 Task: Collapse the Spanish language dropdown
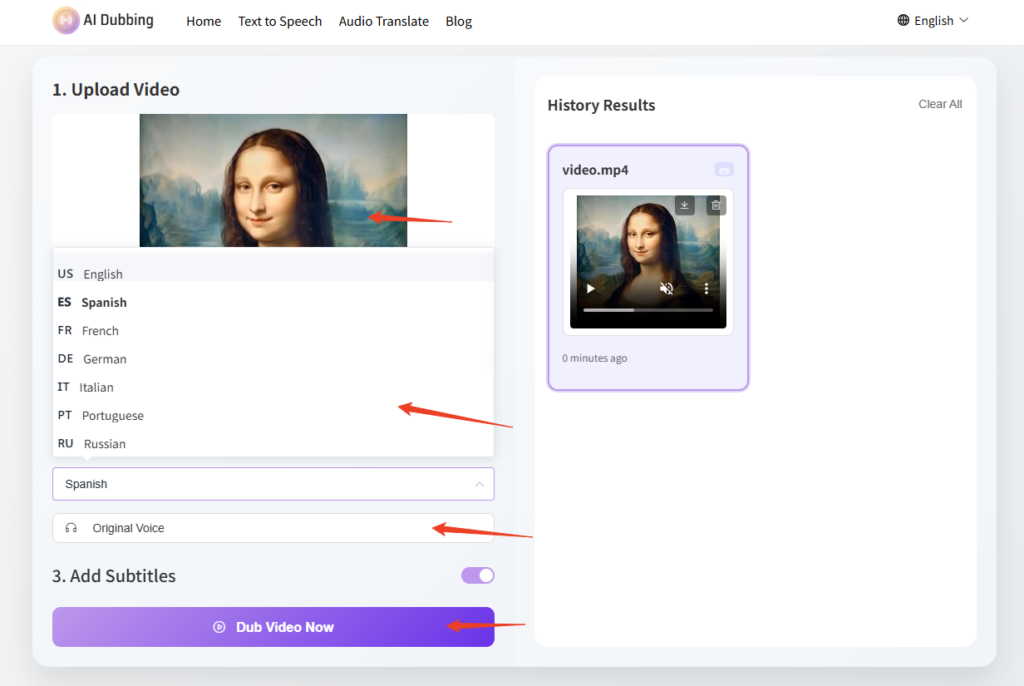tap(478, 484)
